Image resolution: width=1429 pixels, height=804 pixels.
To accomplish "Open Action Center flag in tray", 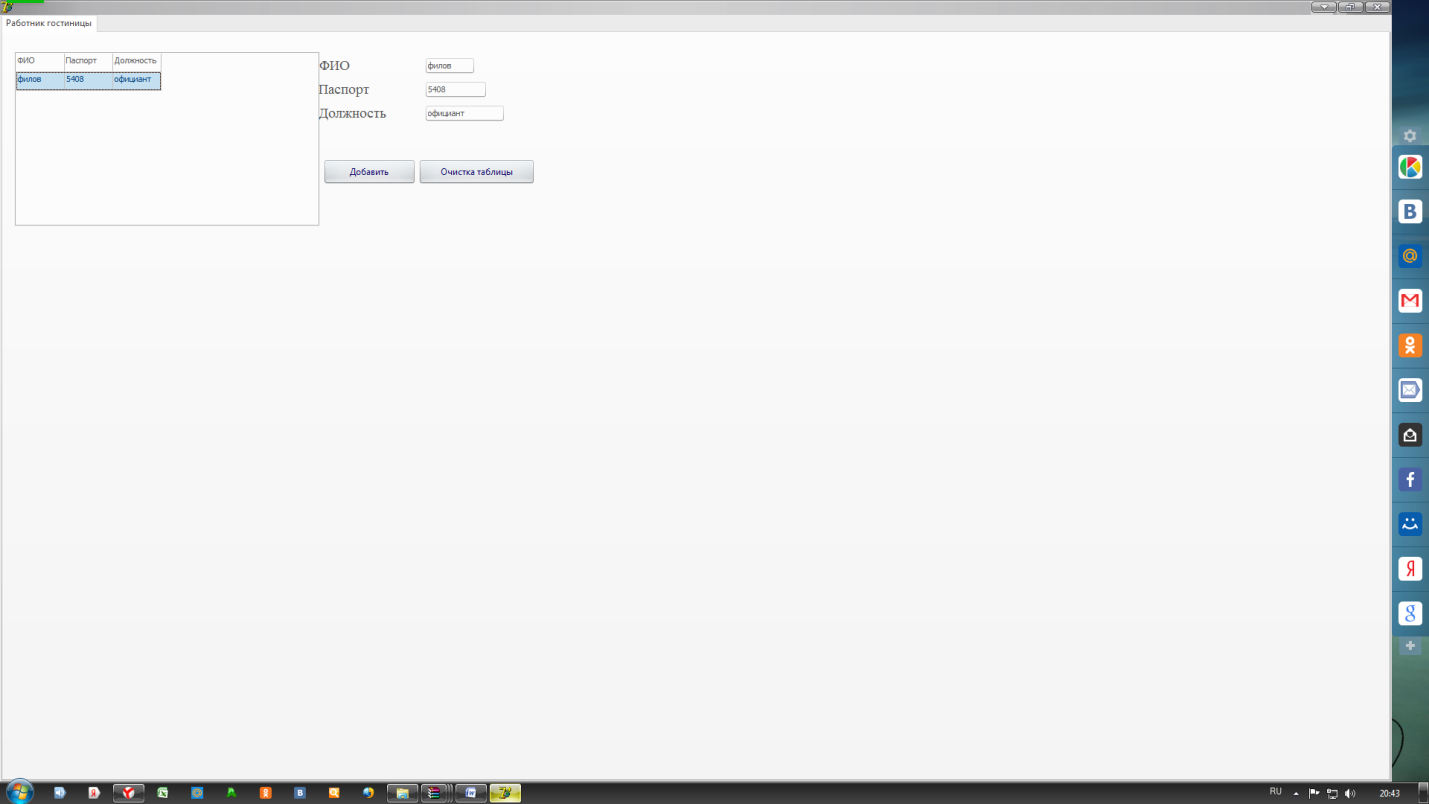I will pos(1314,793).
